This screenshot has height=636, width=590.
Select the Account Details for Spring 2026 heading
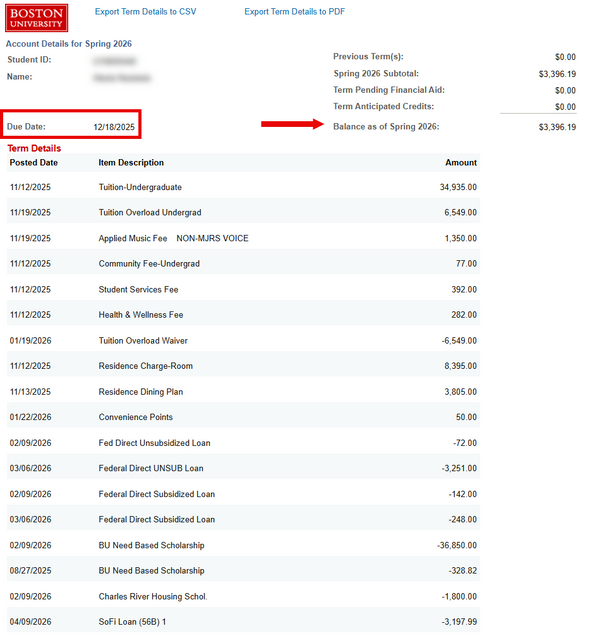pos(69,44)
